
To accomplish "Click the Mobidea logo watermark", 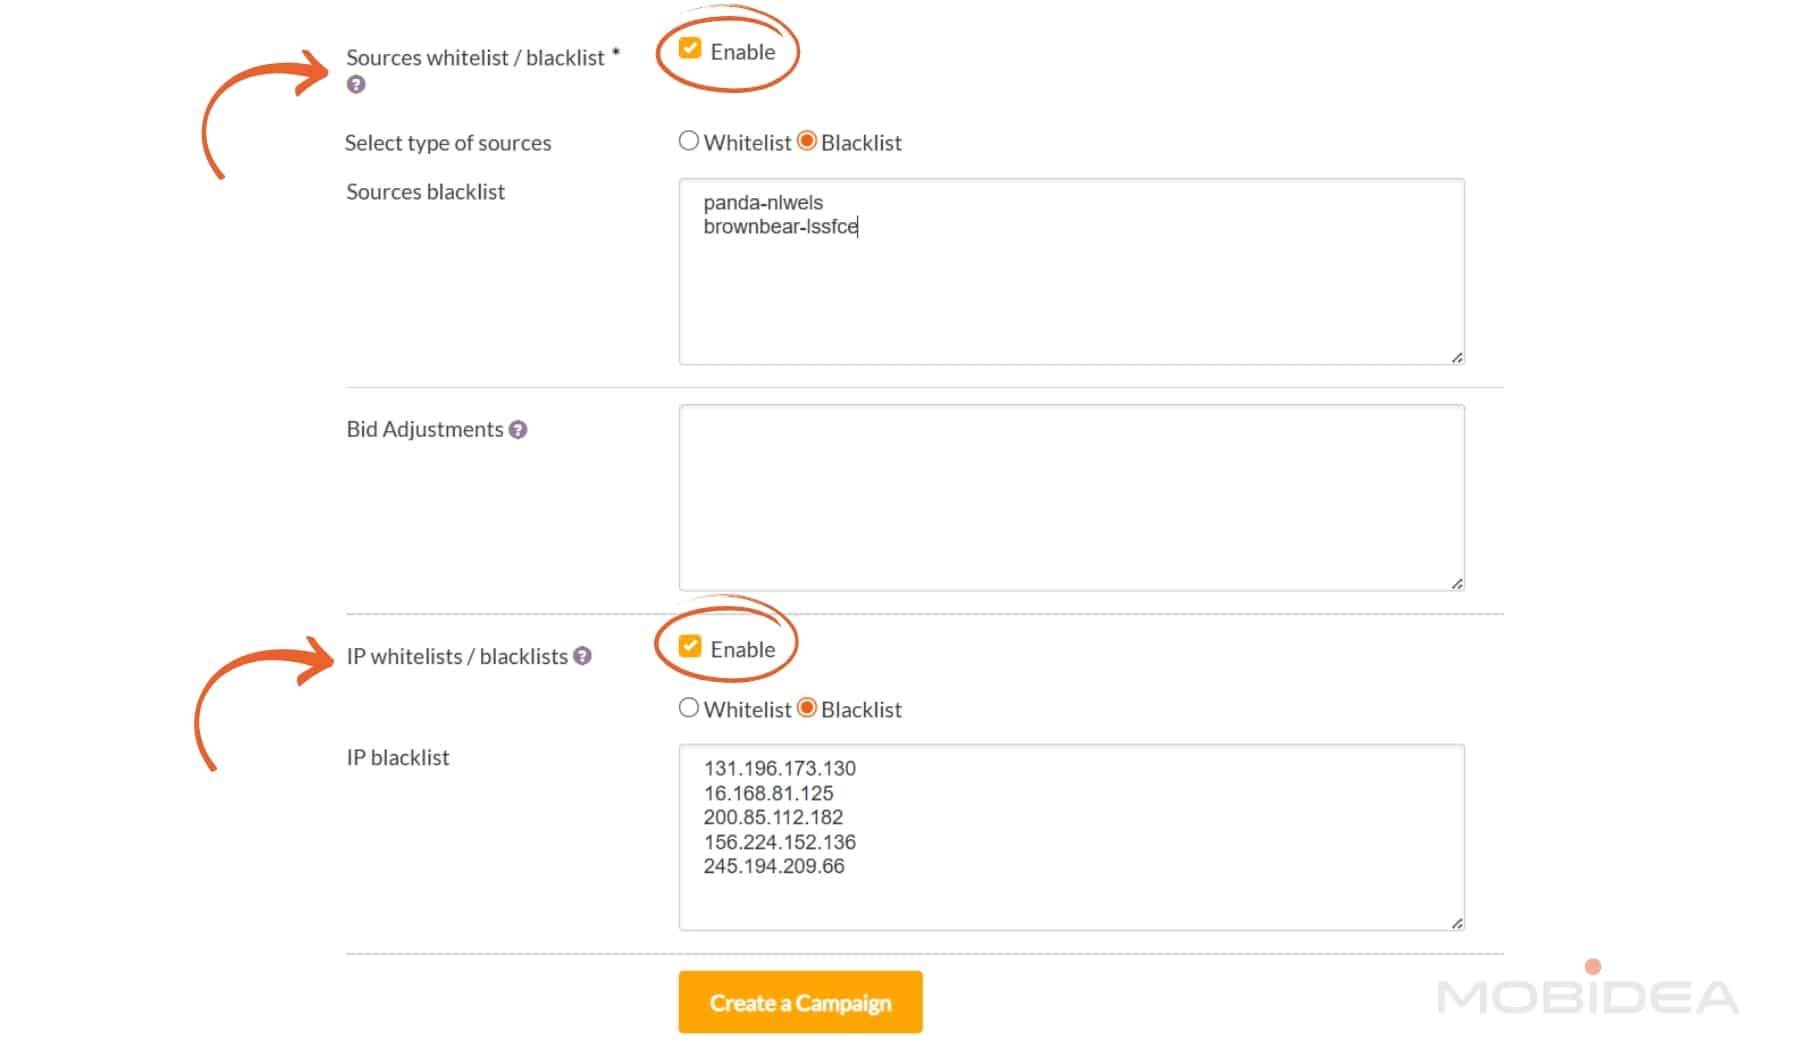I will (1588, 995).
